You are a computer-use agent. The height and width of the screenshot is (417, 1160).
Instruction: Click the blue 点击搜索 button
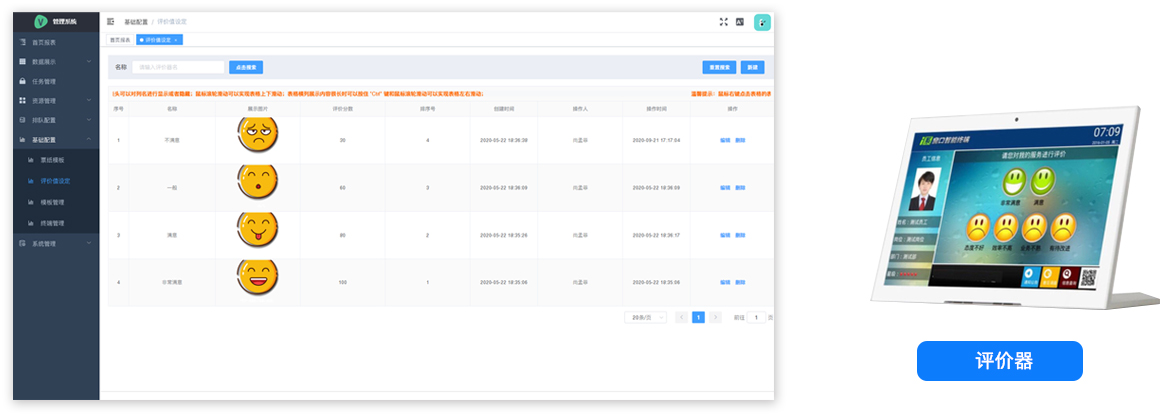(x=245, y=67)
